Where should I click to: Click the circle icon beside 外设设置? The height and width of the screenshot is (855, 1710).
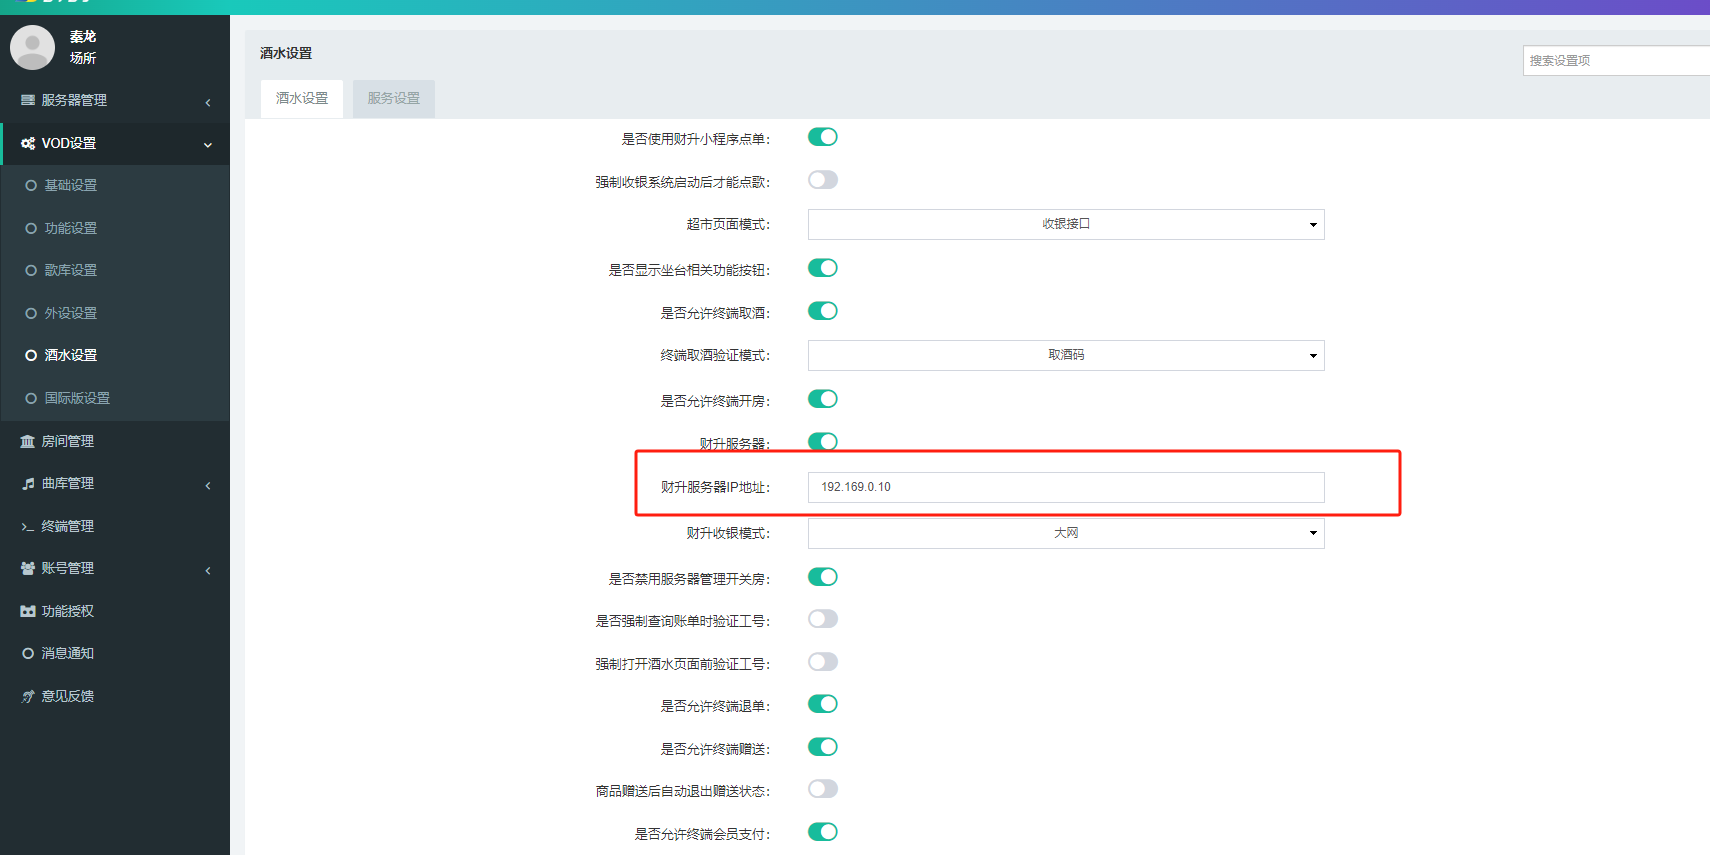click(31, 313)
